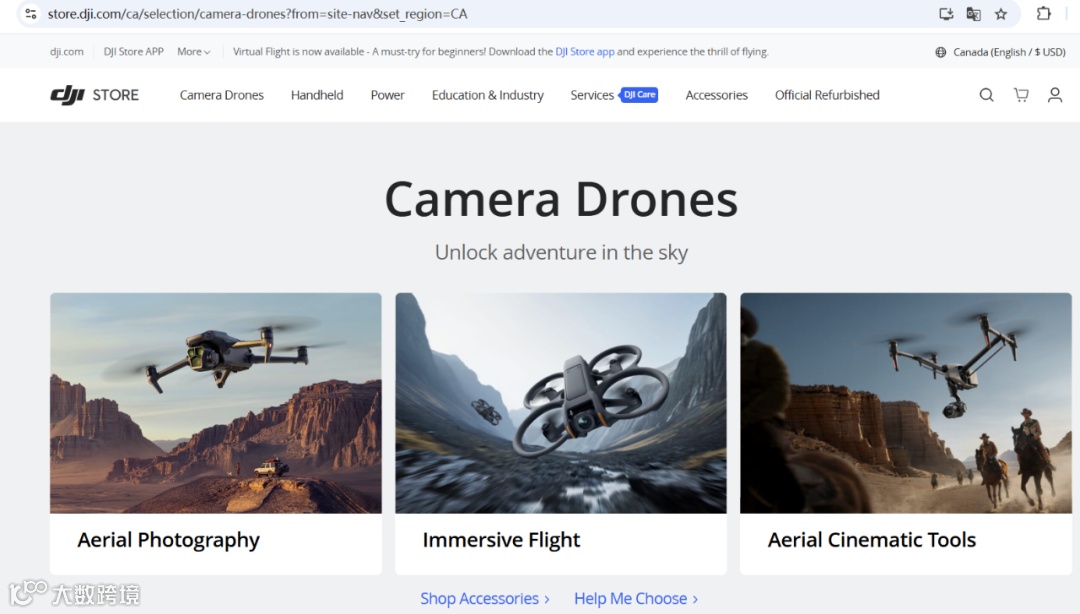This screenshot has width=1080, height=614.
Task: Open the search magnifier icon
Action: pyautogui.click(x=986, y=95)
